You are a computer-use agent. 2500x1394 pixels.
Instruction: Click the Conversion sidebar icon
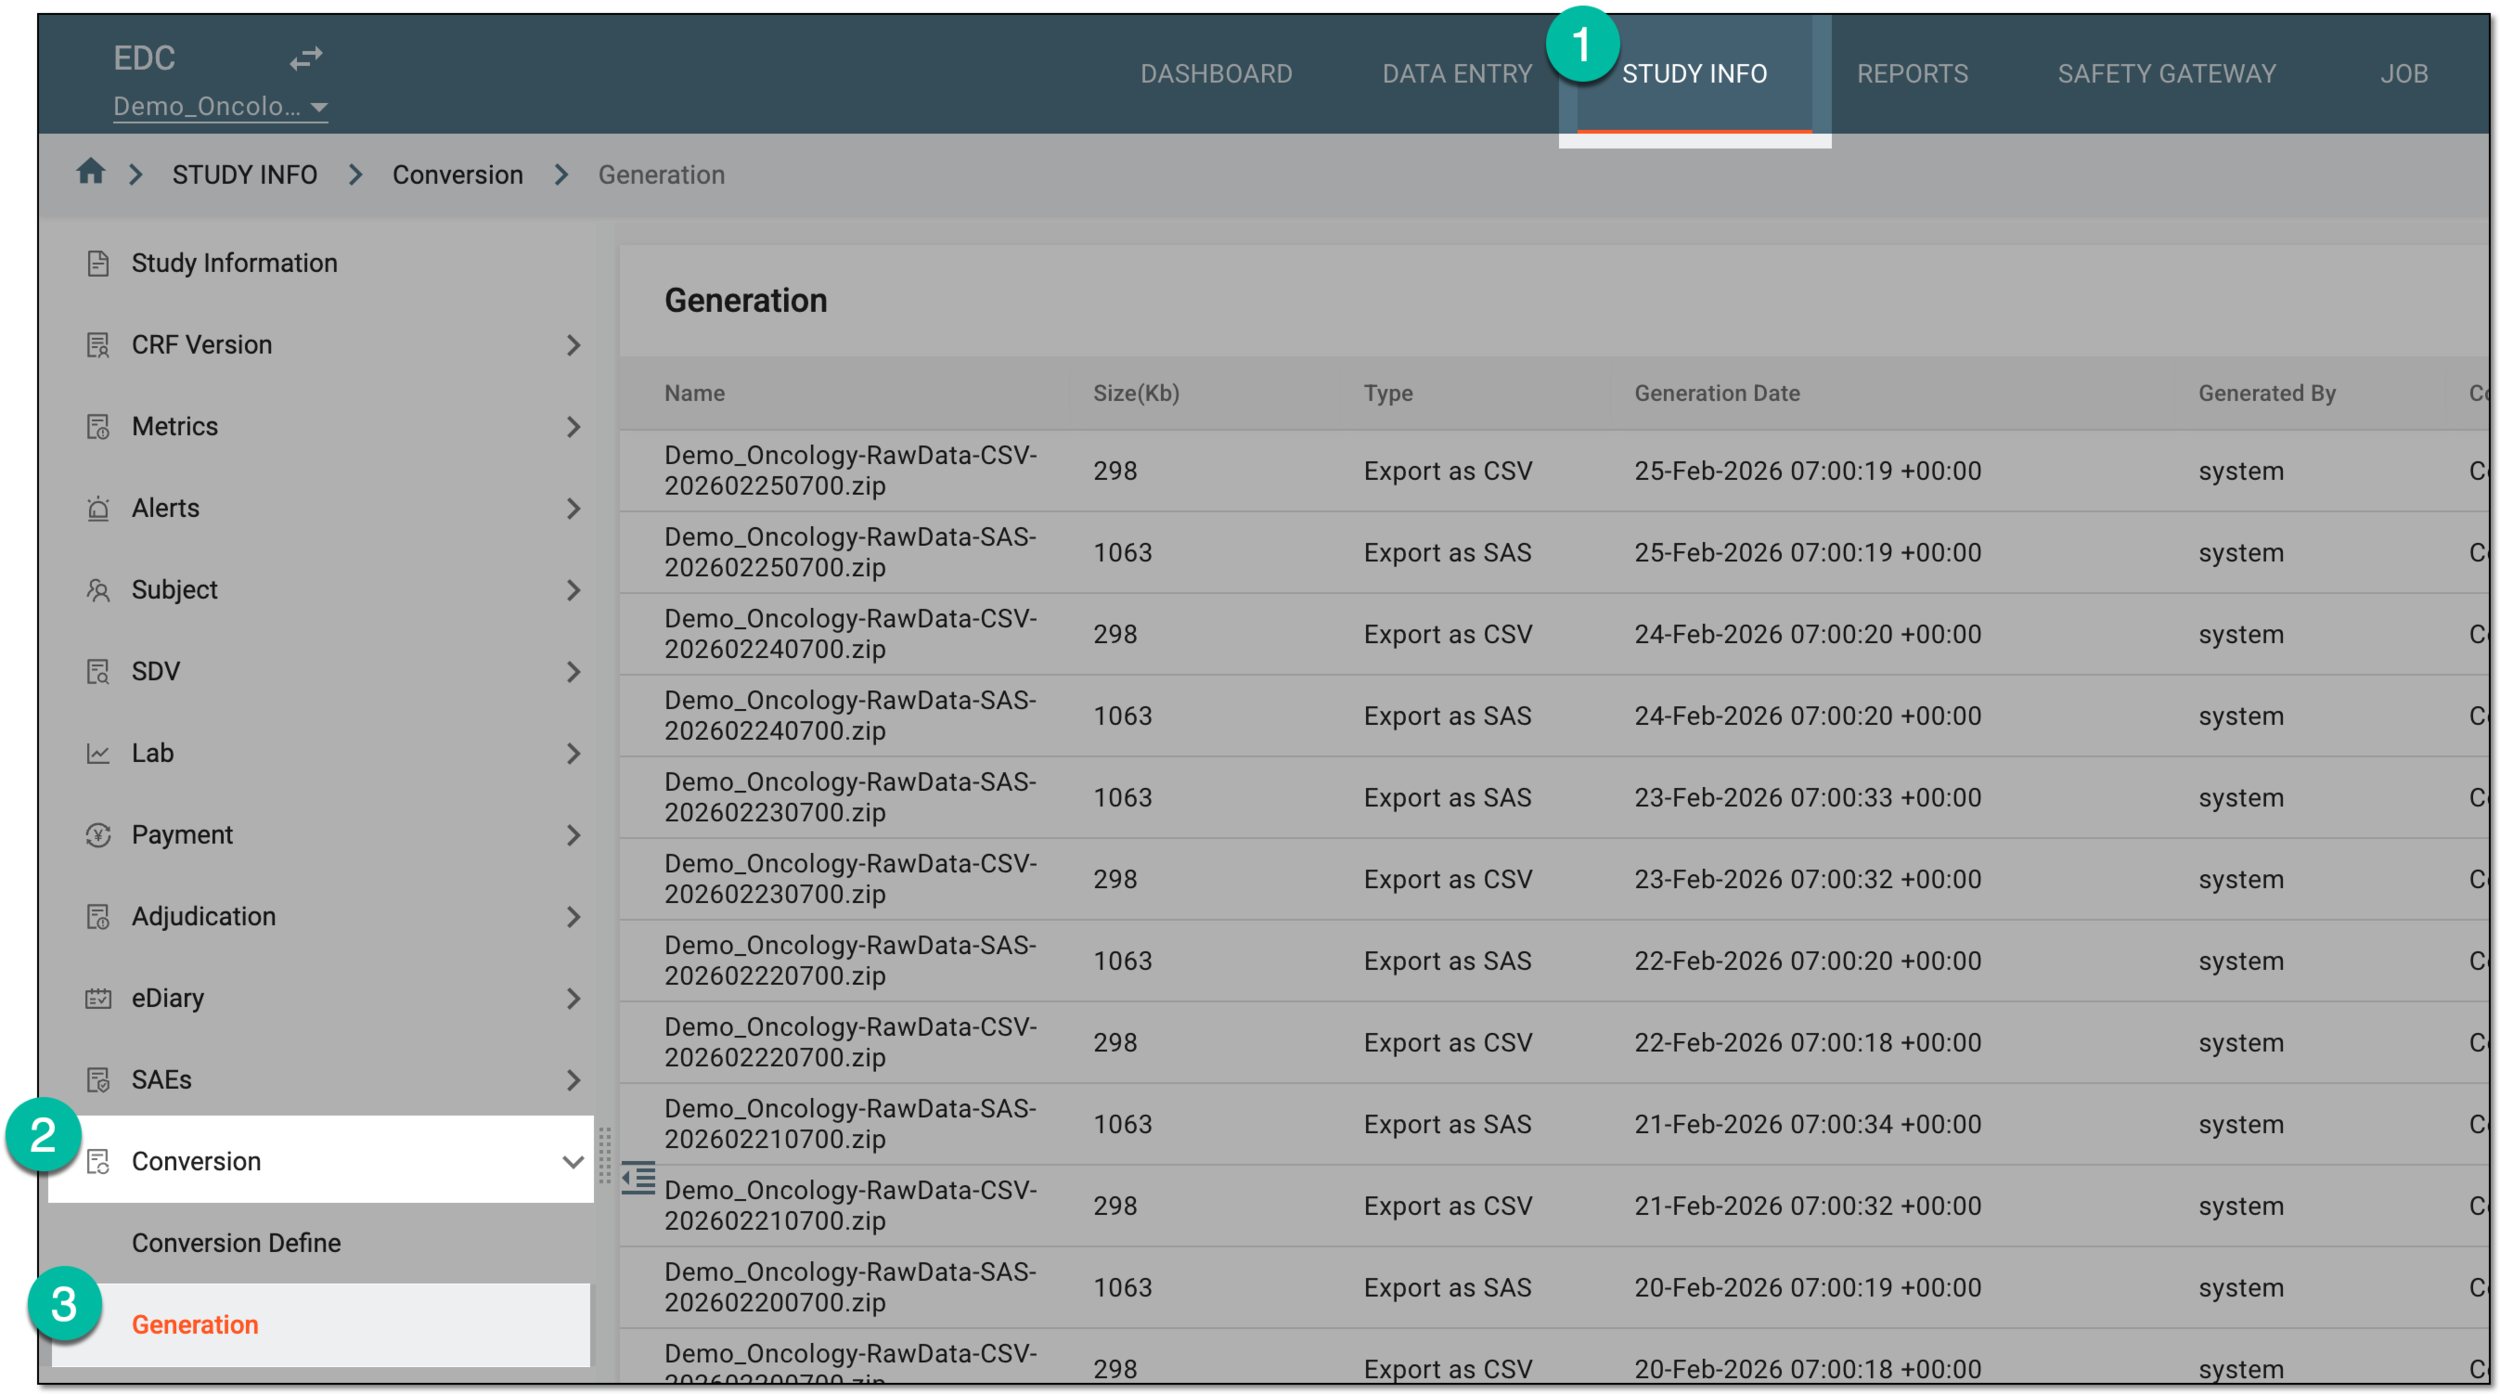point(98,1162)
